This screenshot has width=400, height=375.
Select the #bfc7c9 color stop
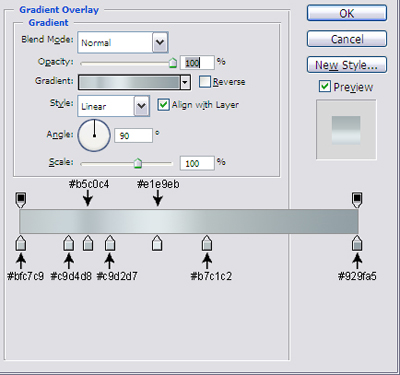(x=21, y=243)
